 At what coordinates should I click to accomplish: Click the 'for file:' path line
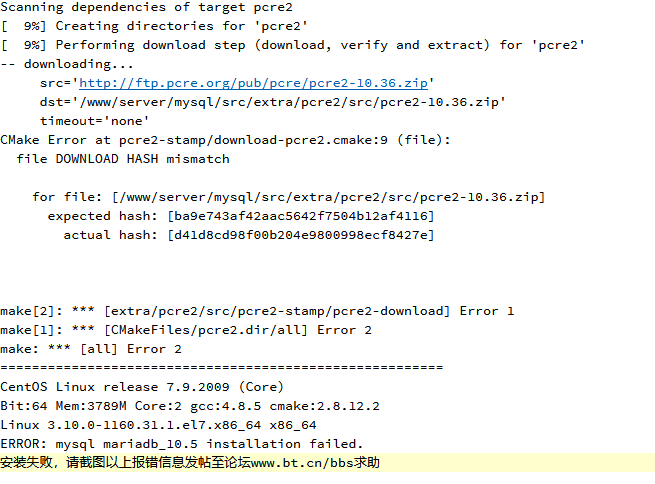pyautogui.click(x=289, y=197)
